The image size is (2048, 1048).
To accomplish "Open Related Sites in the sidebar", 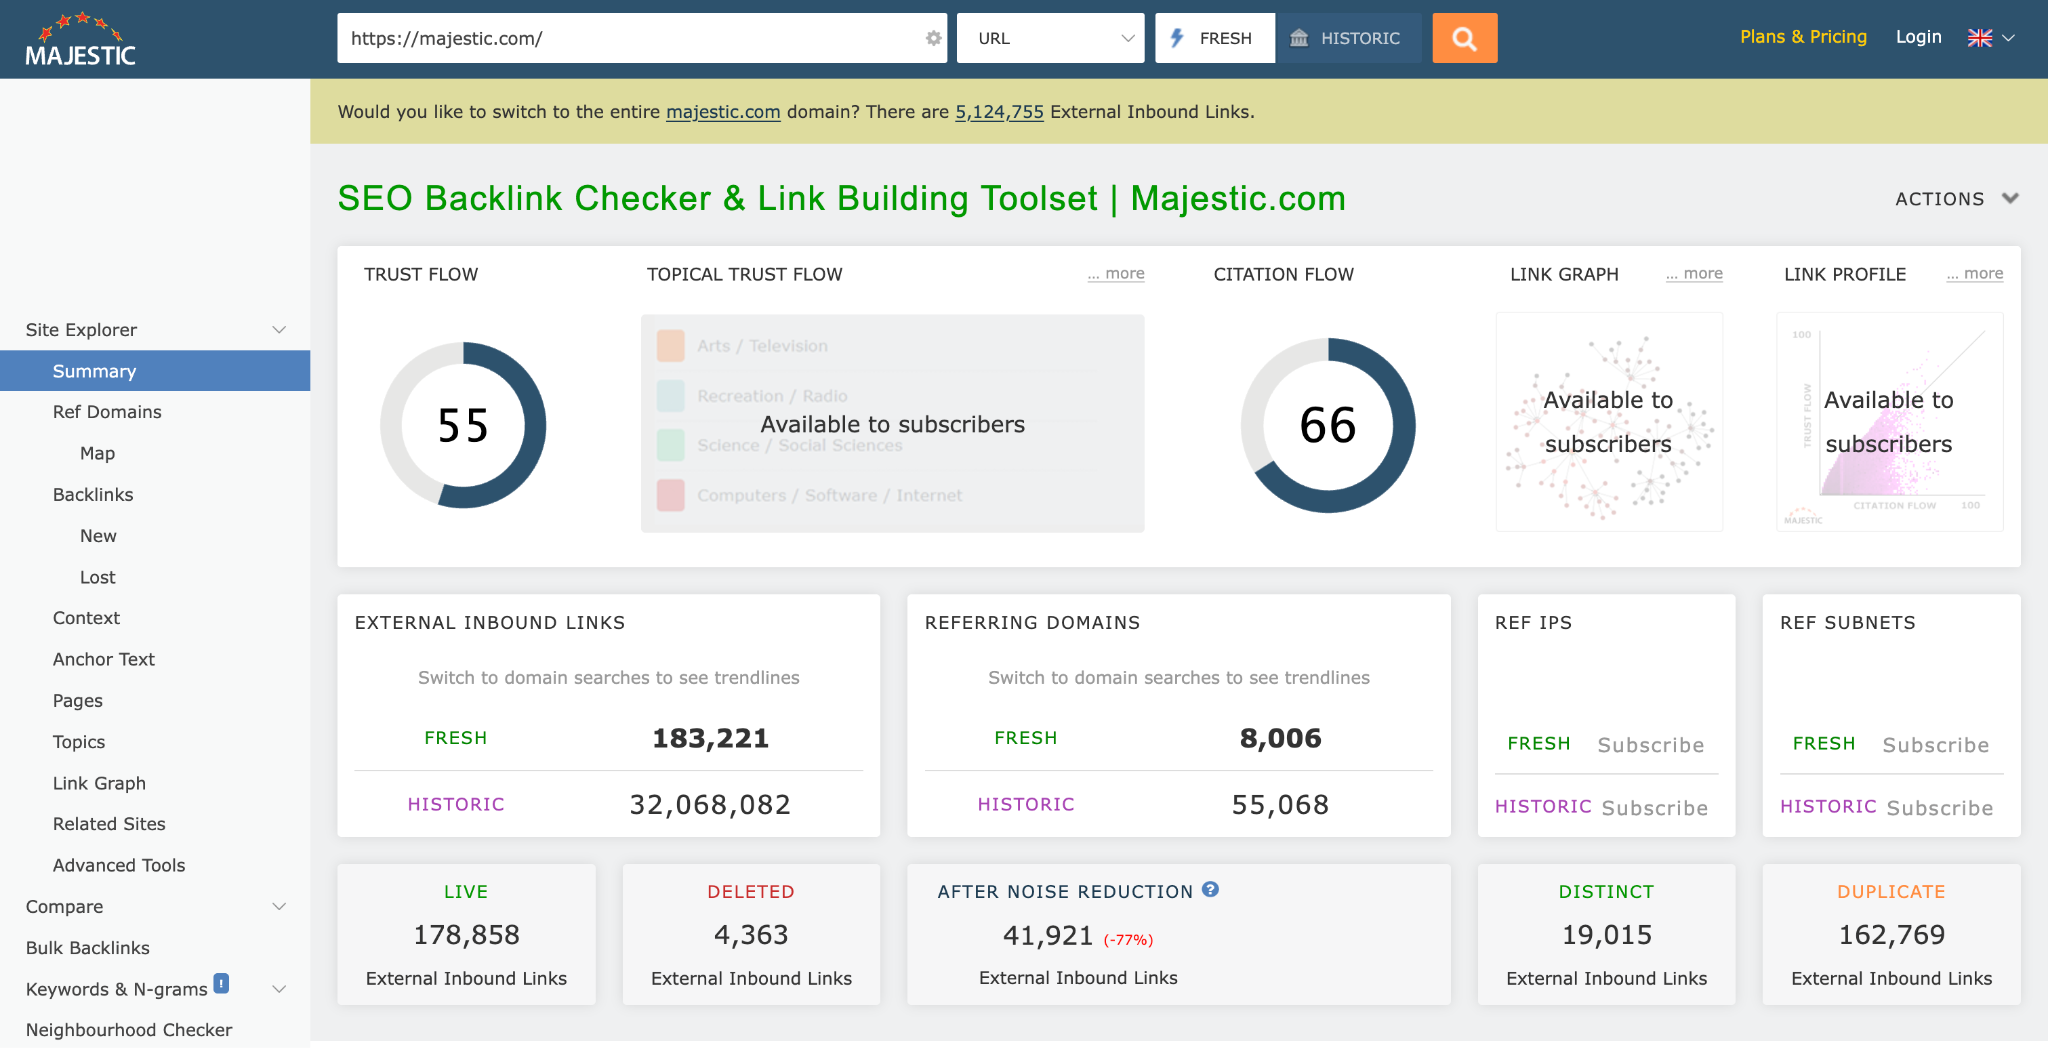I will pos(109,824).
